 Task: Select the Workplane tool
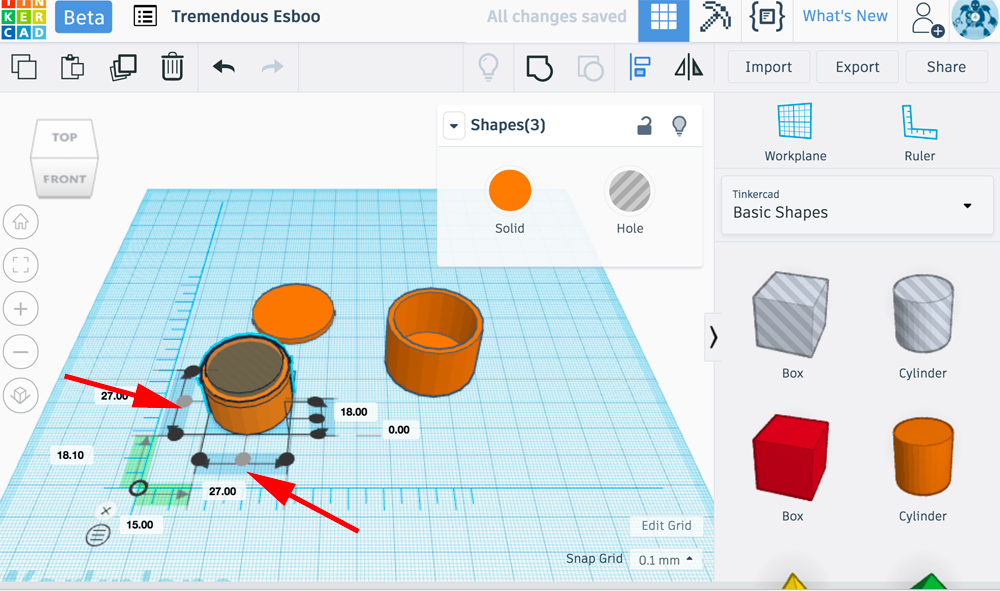click(795, 132)
